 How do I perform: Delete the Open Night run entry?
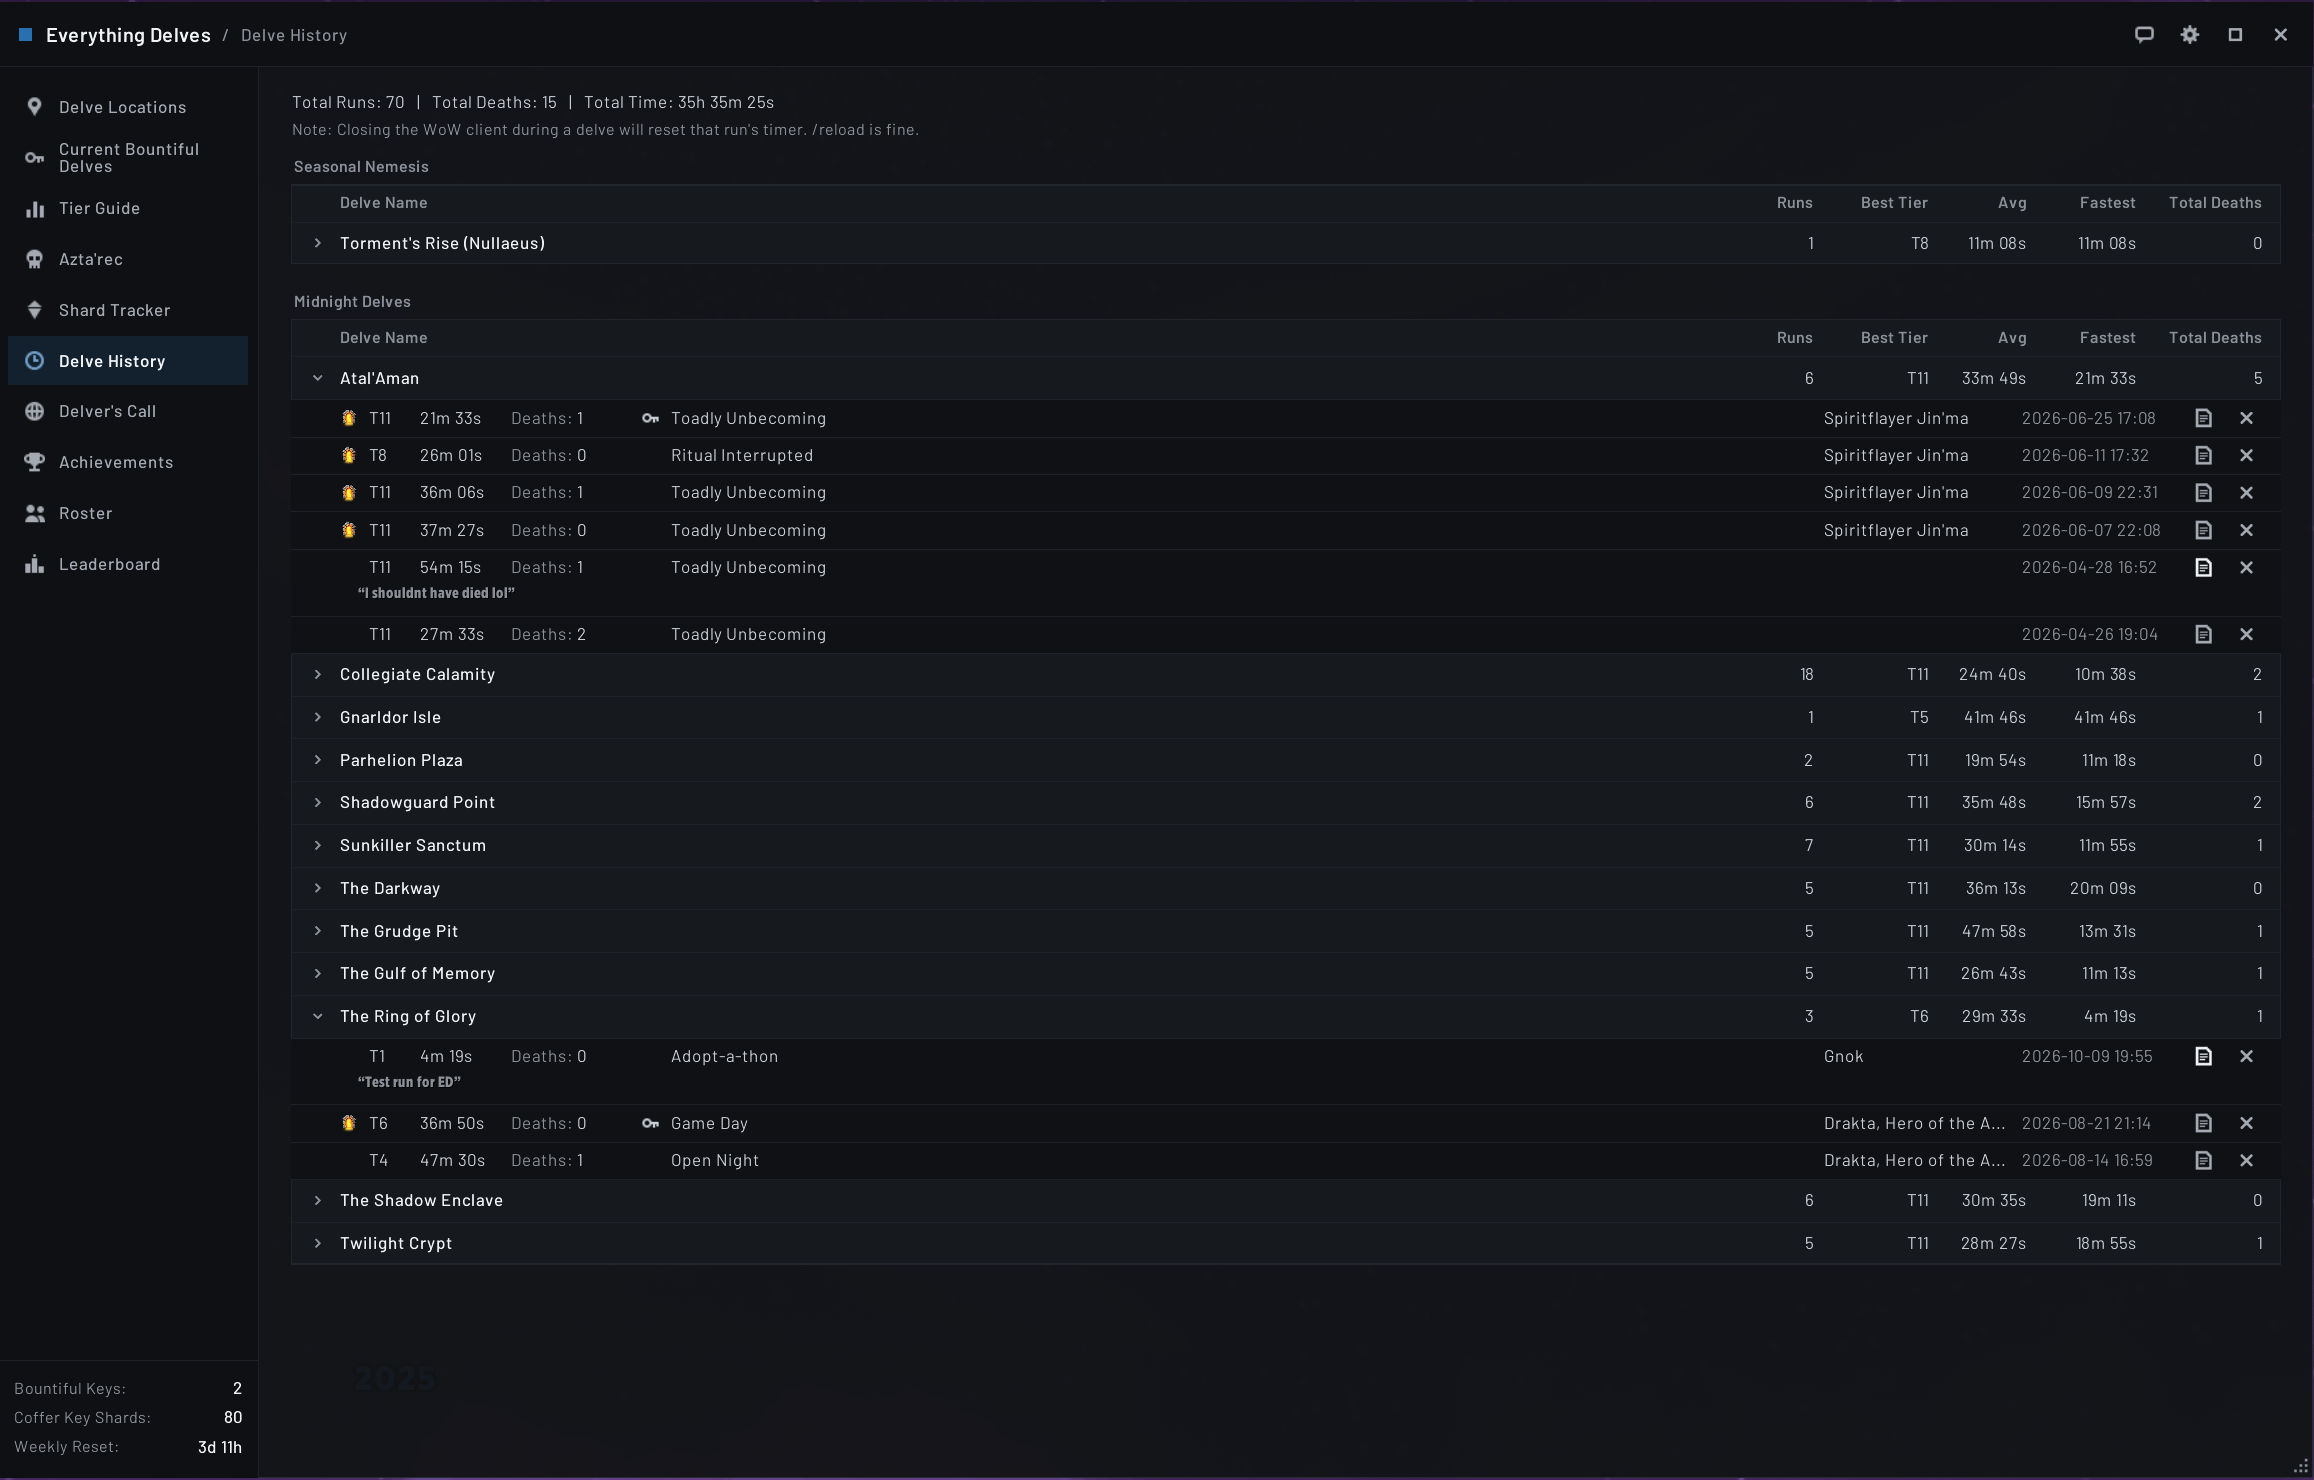click(x=2246, y=1160)
